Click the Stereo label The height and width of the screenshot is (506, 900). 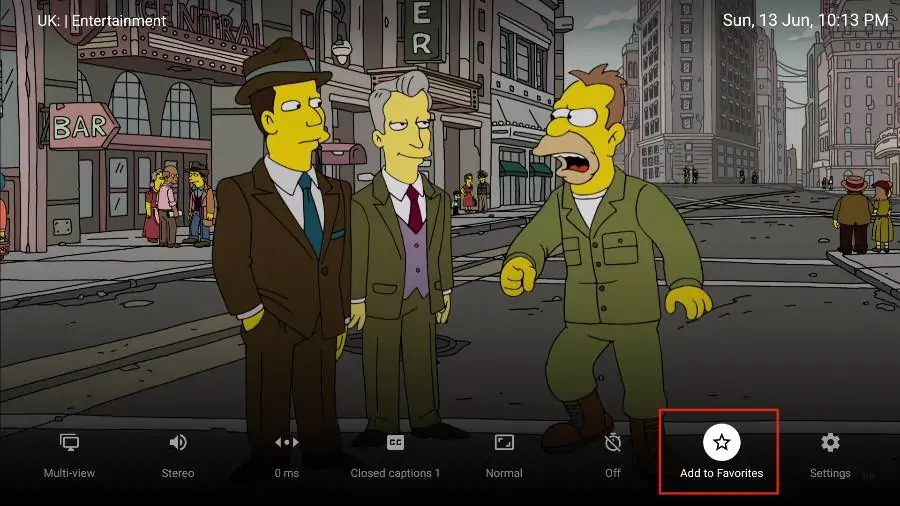177,473
